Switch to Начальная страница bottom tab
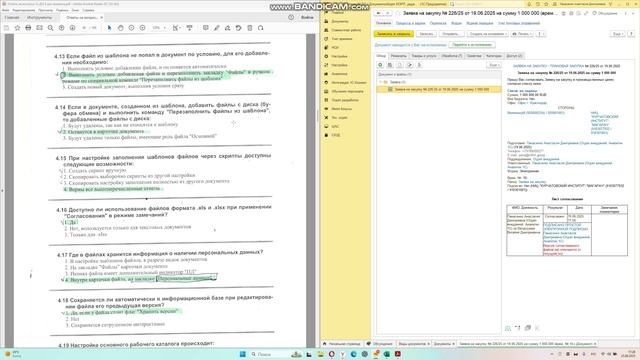 [341, 344]
